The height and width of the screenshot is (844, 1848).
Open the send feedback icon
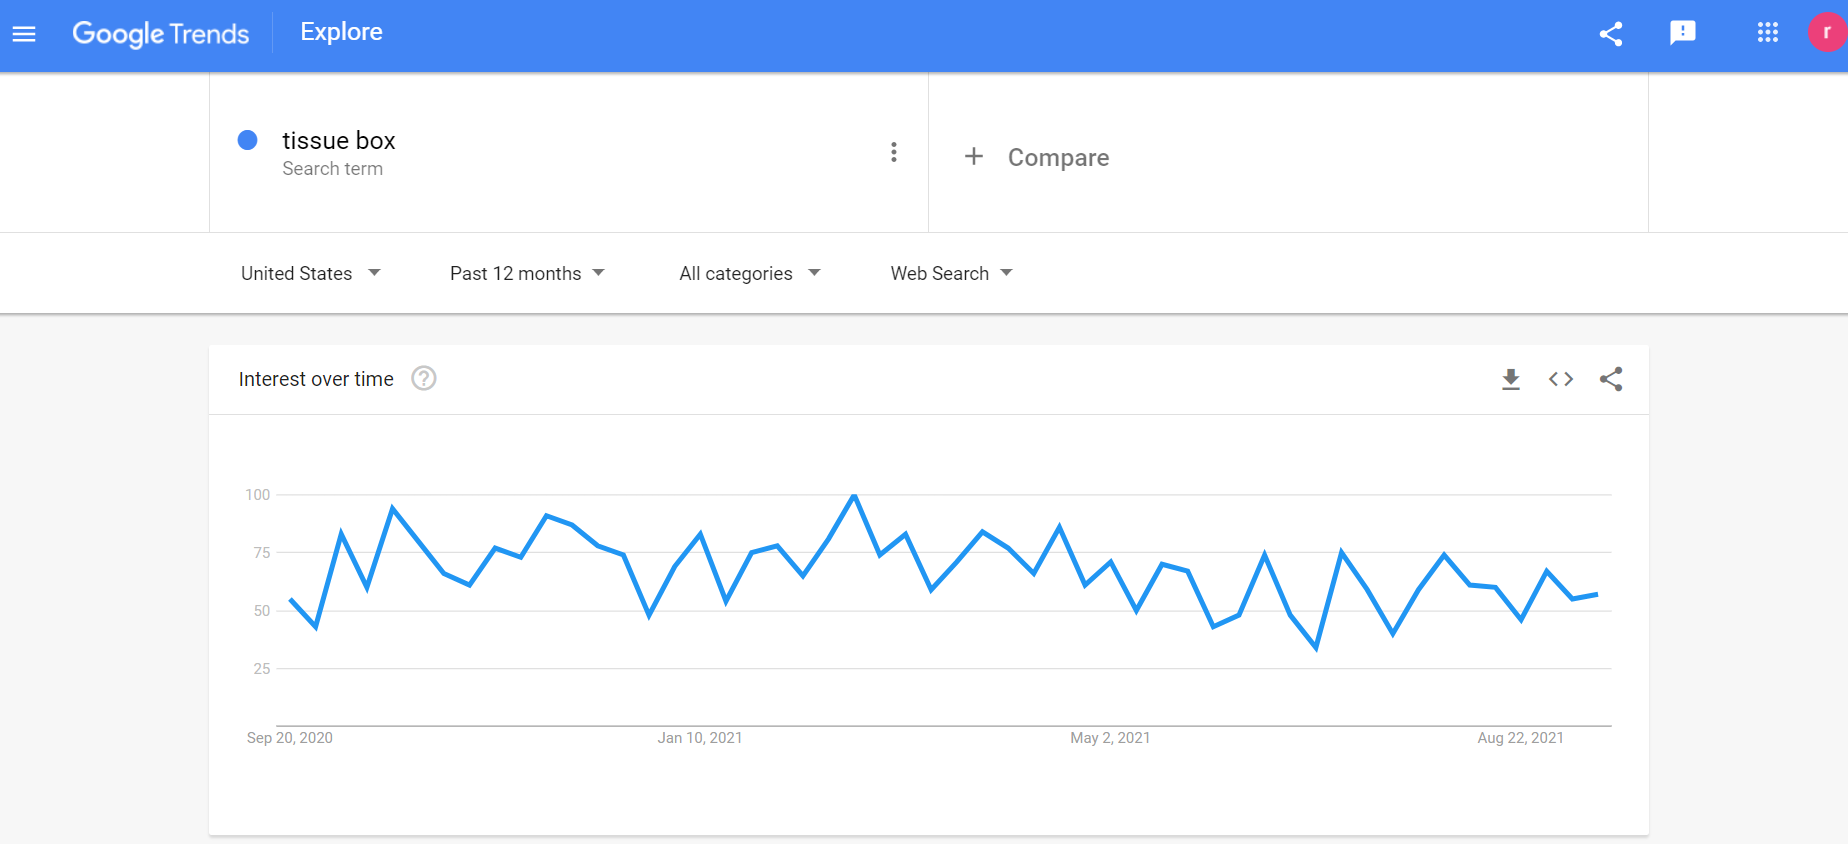(x=1683, y=33)
